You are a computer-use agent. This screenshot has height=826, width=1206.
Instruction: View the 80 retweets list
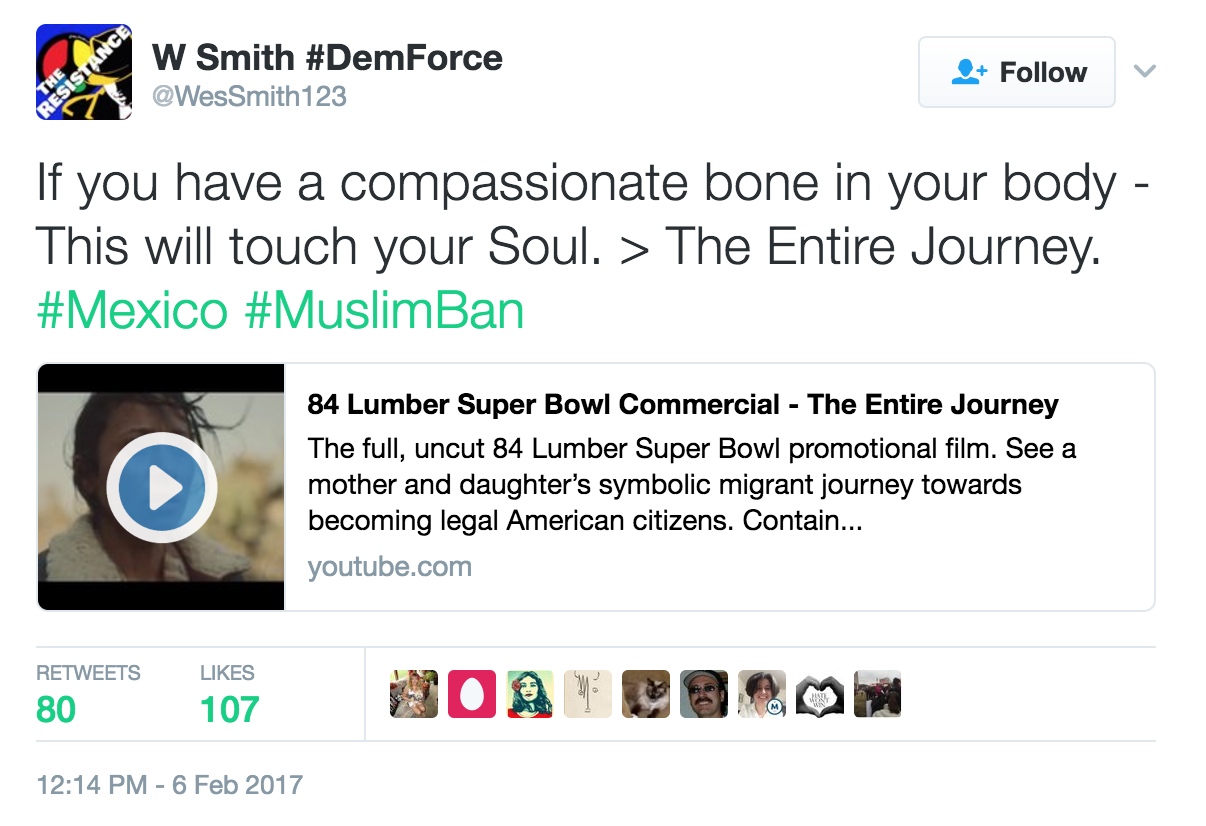pos(88,694)
